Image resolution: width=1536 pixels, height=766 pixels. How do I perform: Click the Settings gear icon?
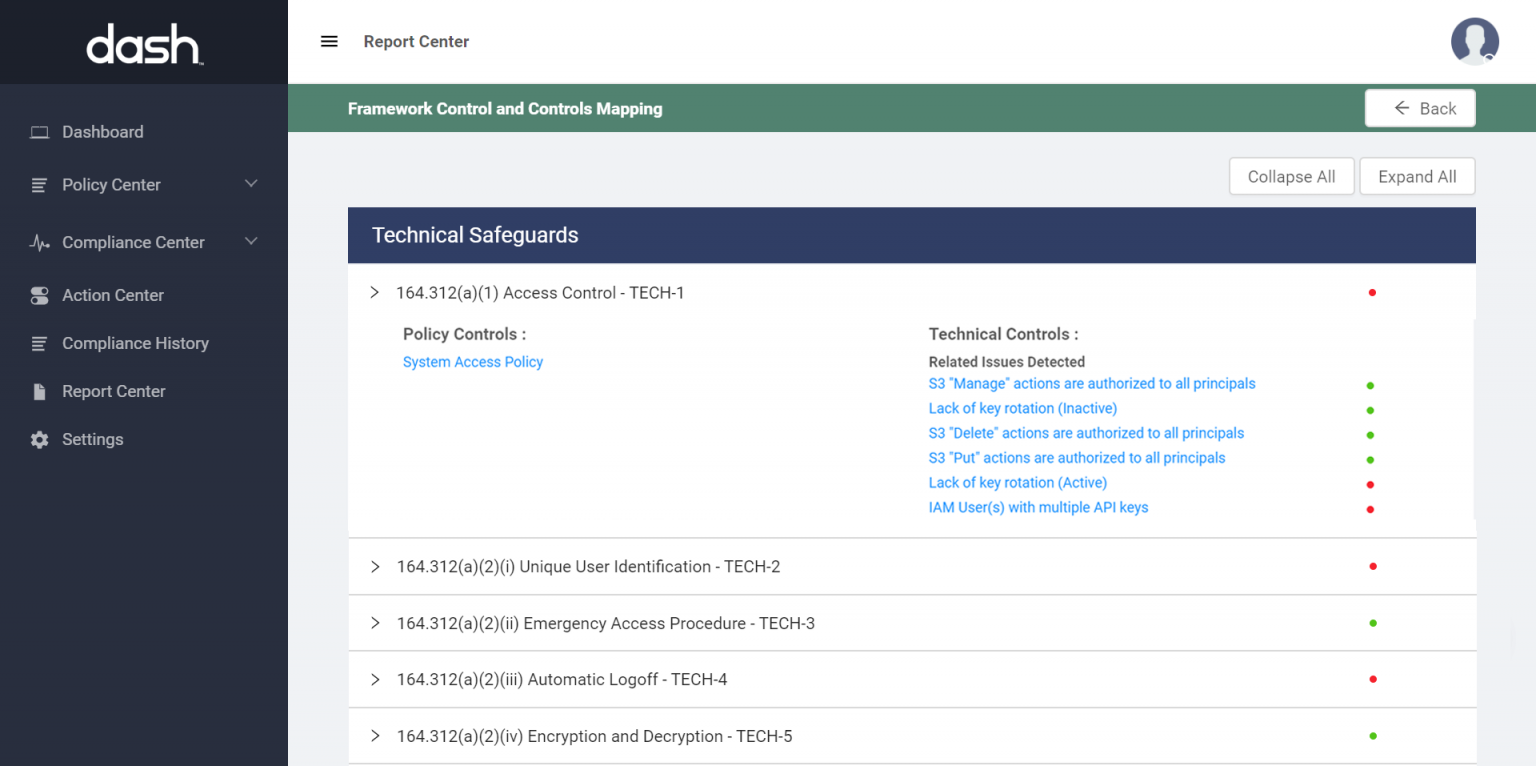tap(39, 439)
